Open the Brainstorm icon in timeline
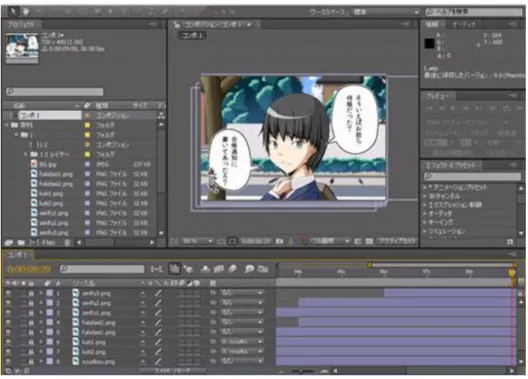Screen dimensions: 528x379 249,269
